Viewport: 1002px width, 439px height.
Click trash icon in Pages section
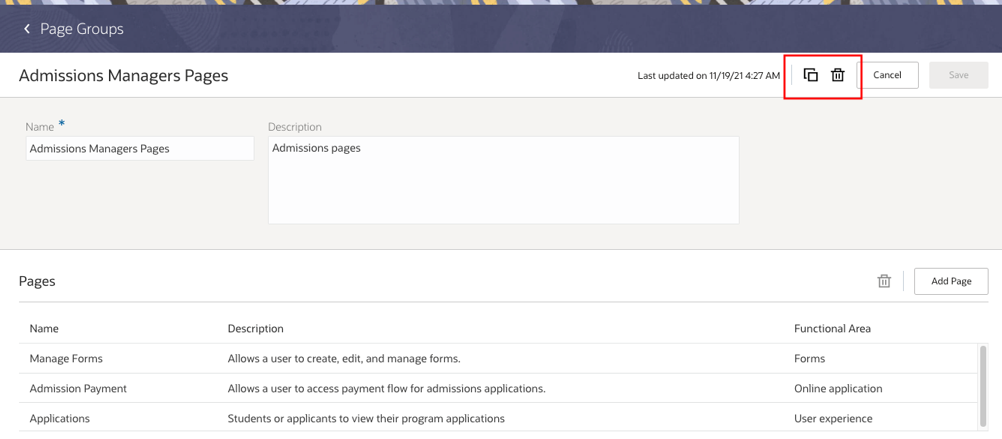(884, 281)
